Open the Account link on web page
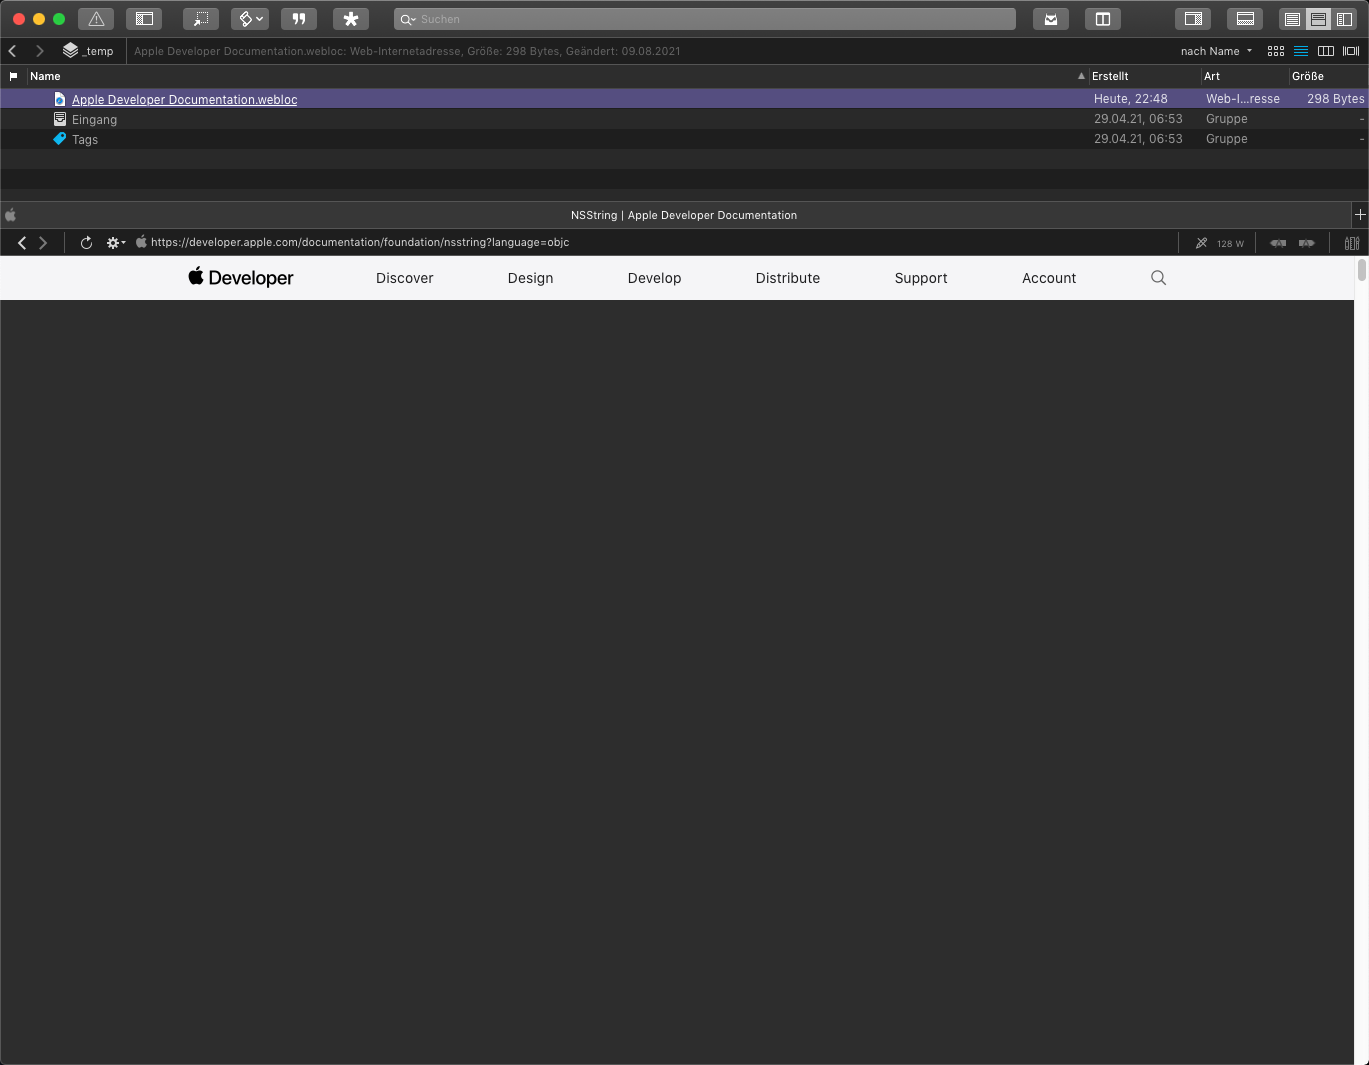This screenshot has height=1065, width=1369. (x=1049, y=278)
